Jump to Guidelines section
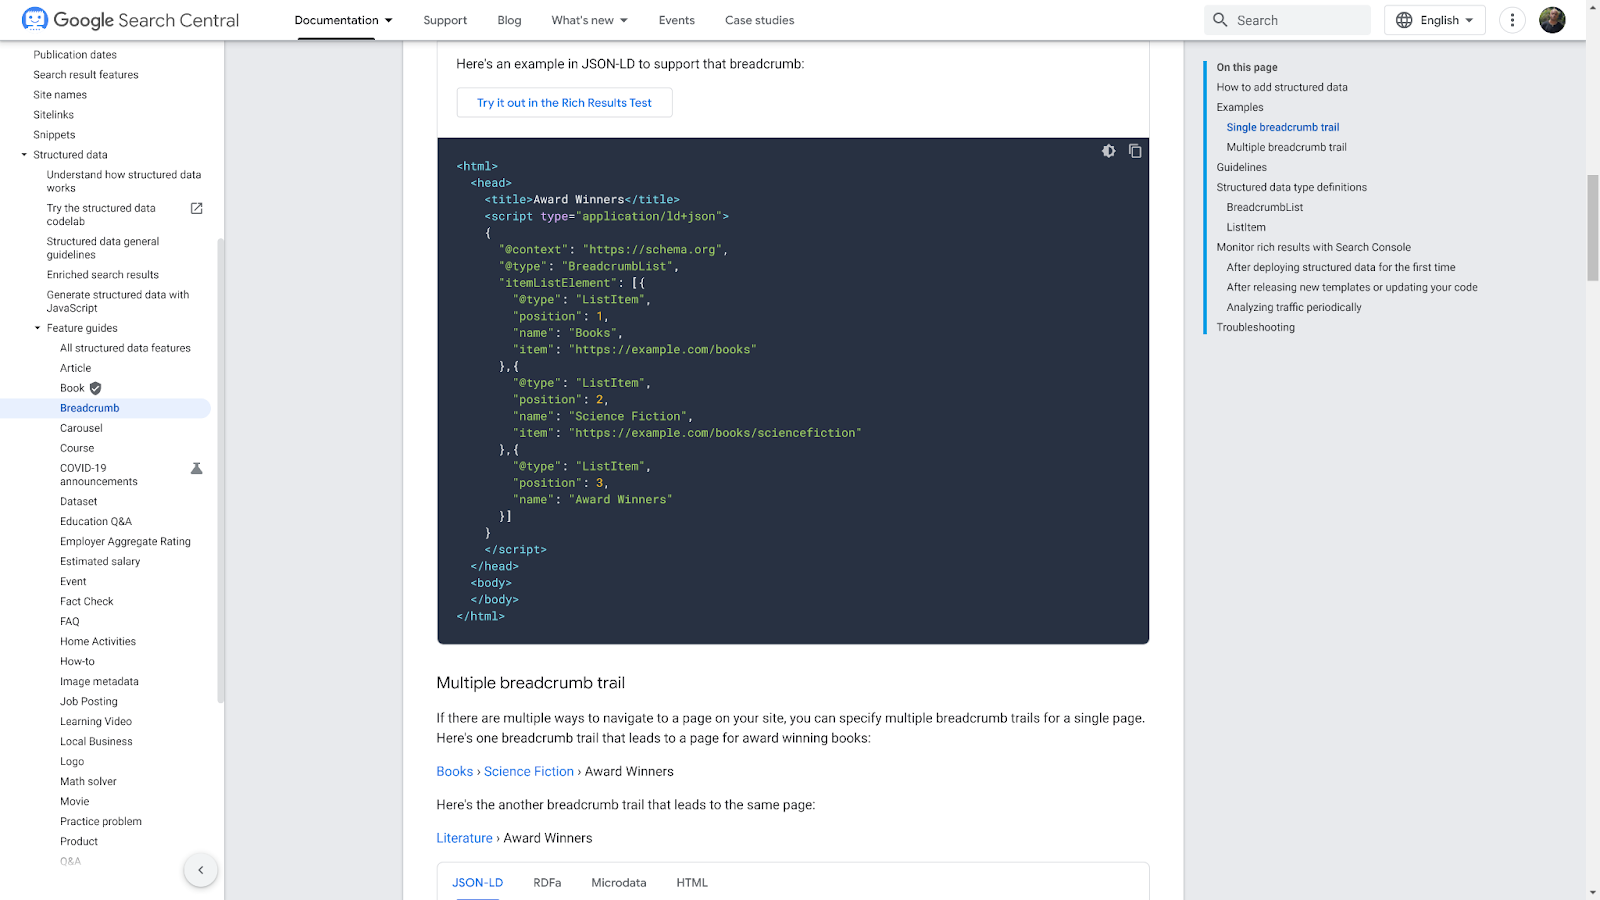 click(x=1242, y=167)
